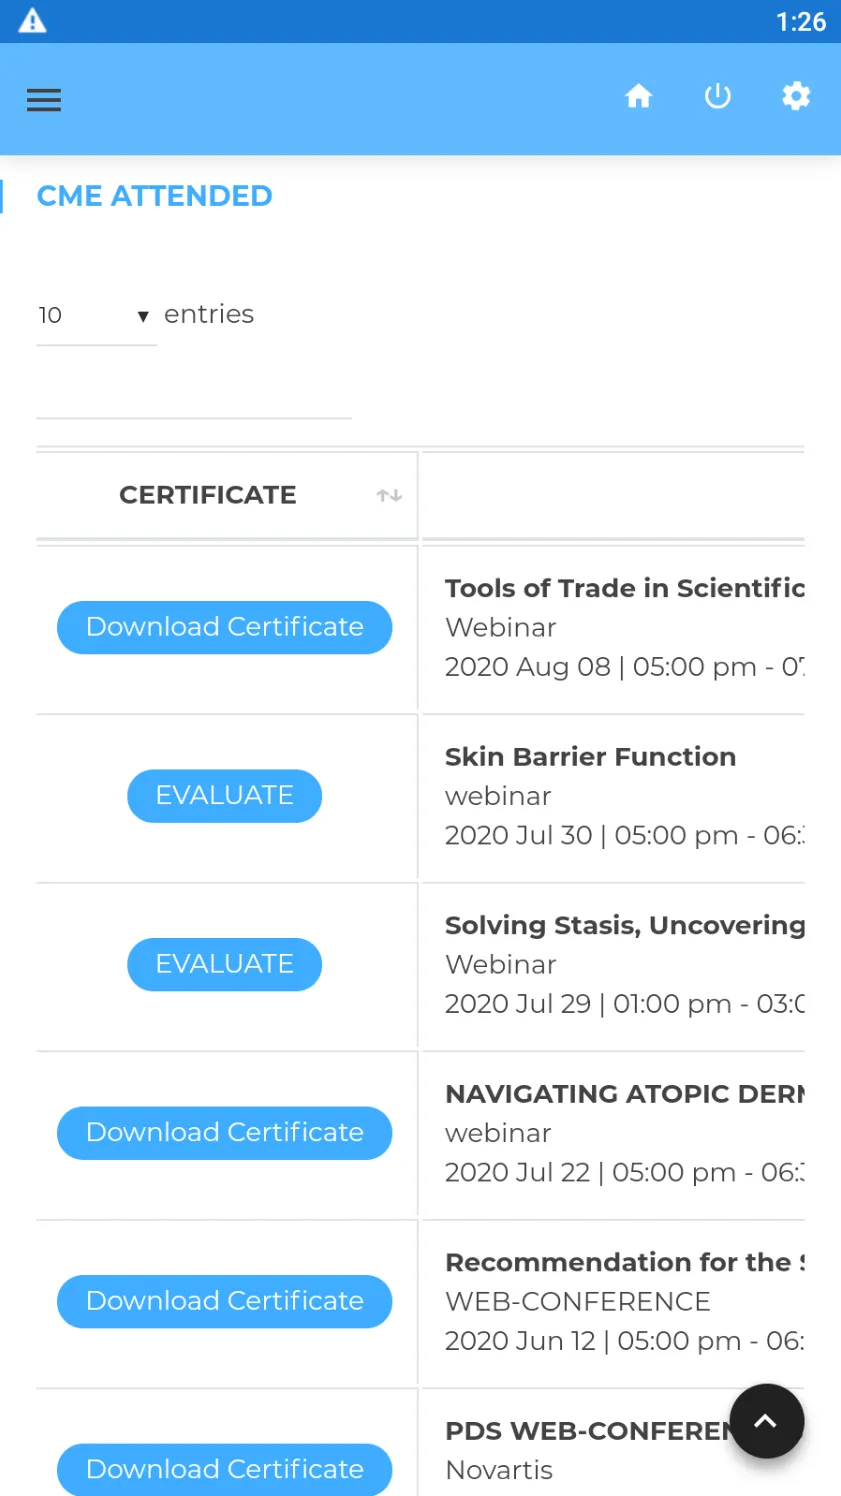The image size is (841, 1496).
Task: Download certificate for PDS Web-Conference
Action: (224, 1469)
